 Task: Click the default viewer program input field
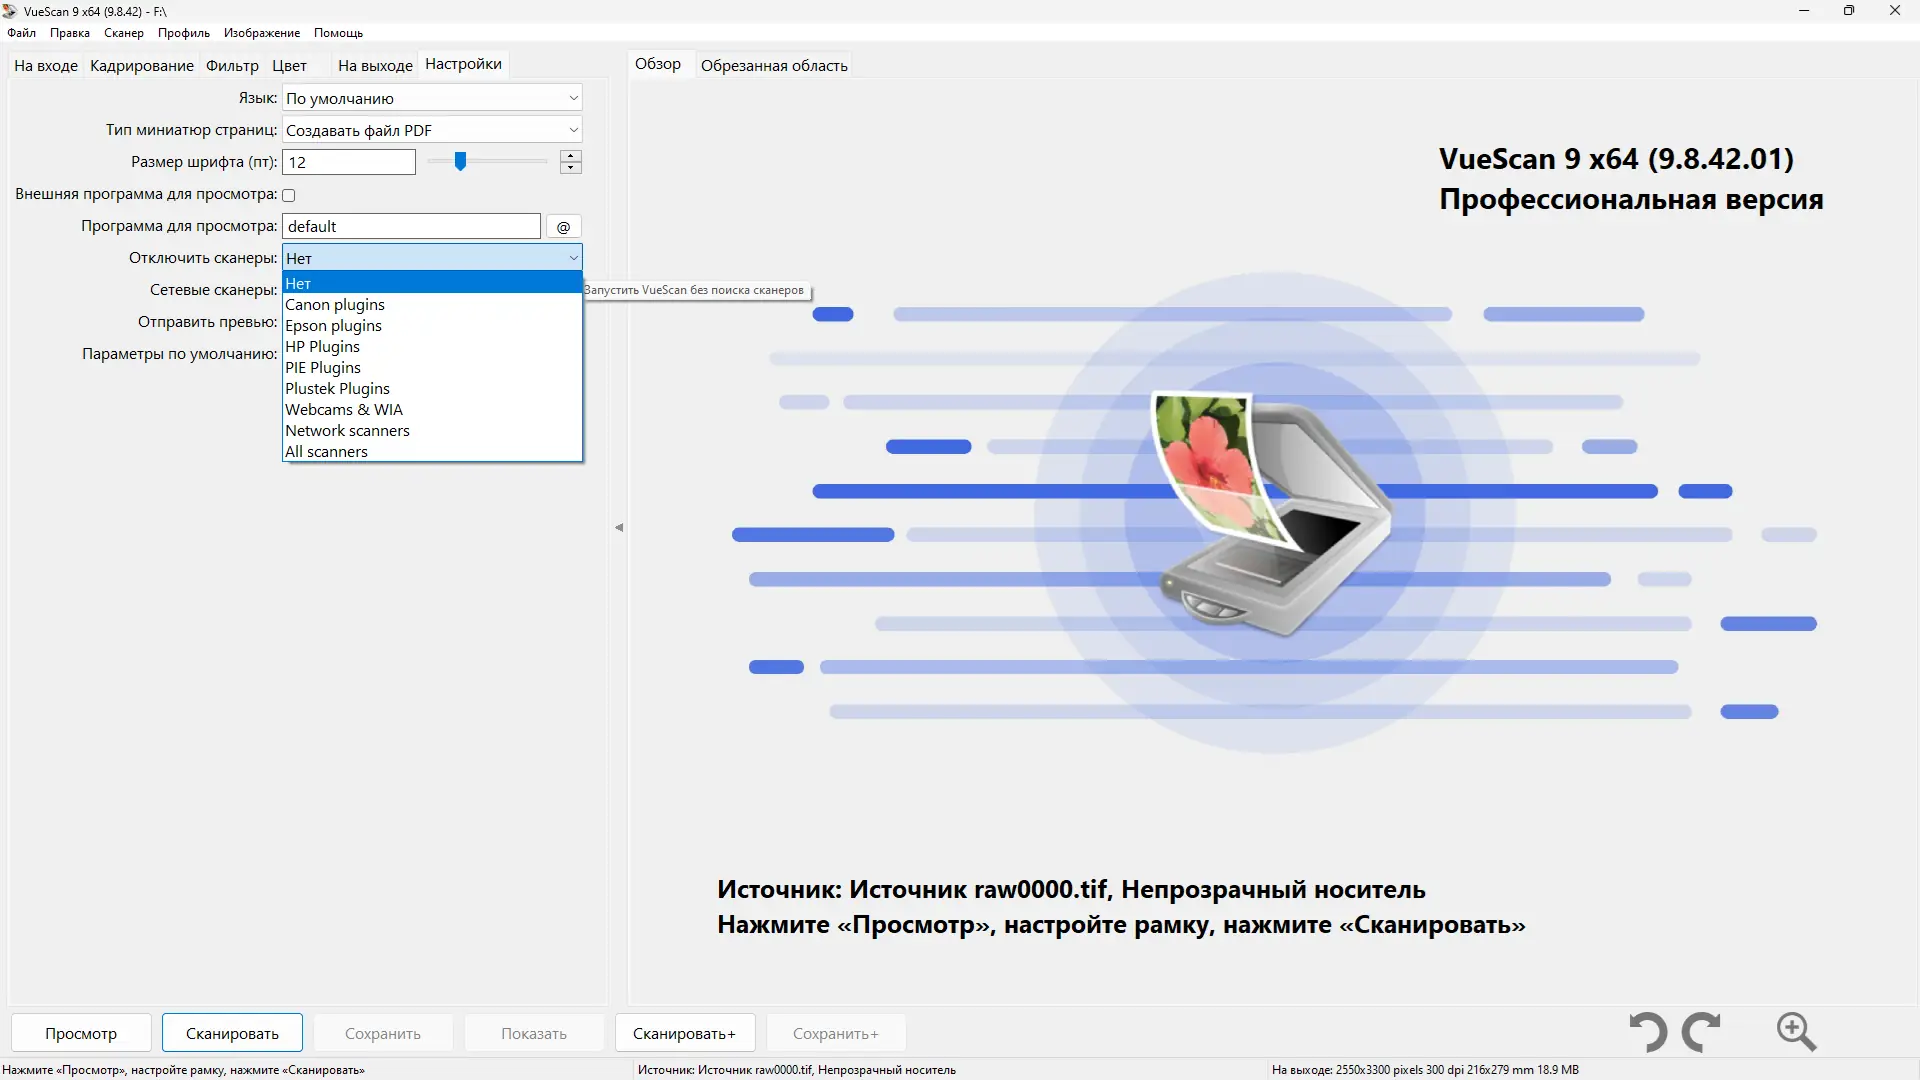tap(410, 226)
